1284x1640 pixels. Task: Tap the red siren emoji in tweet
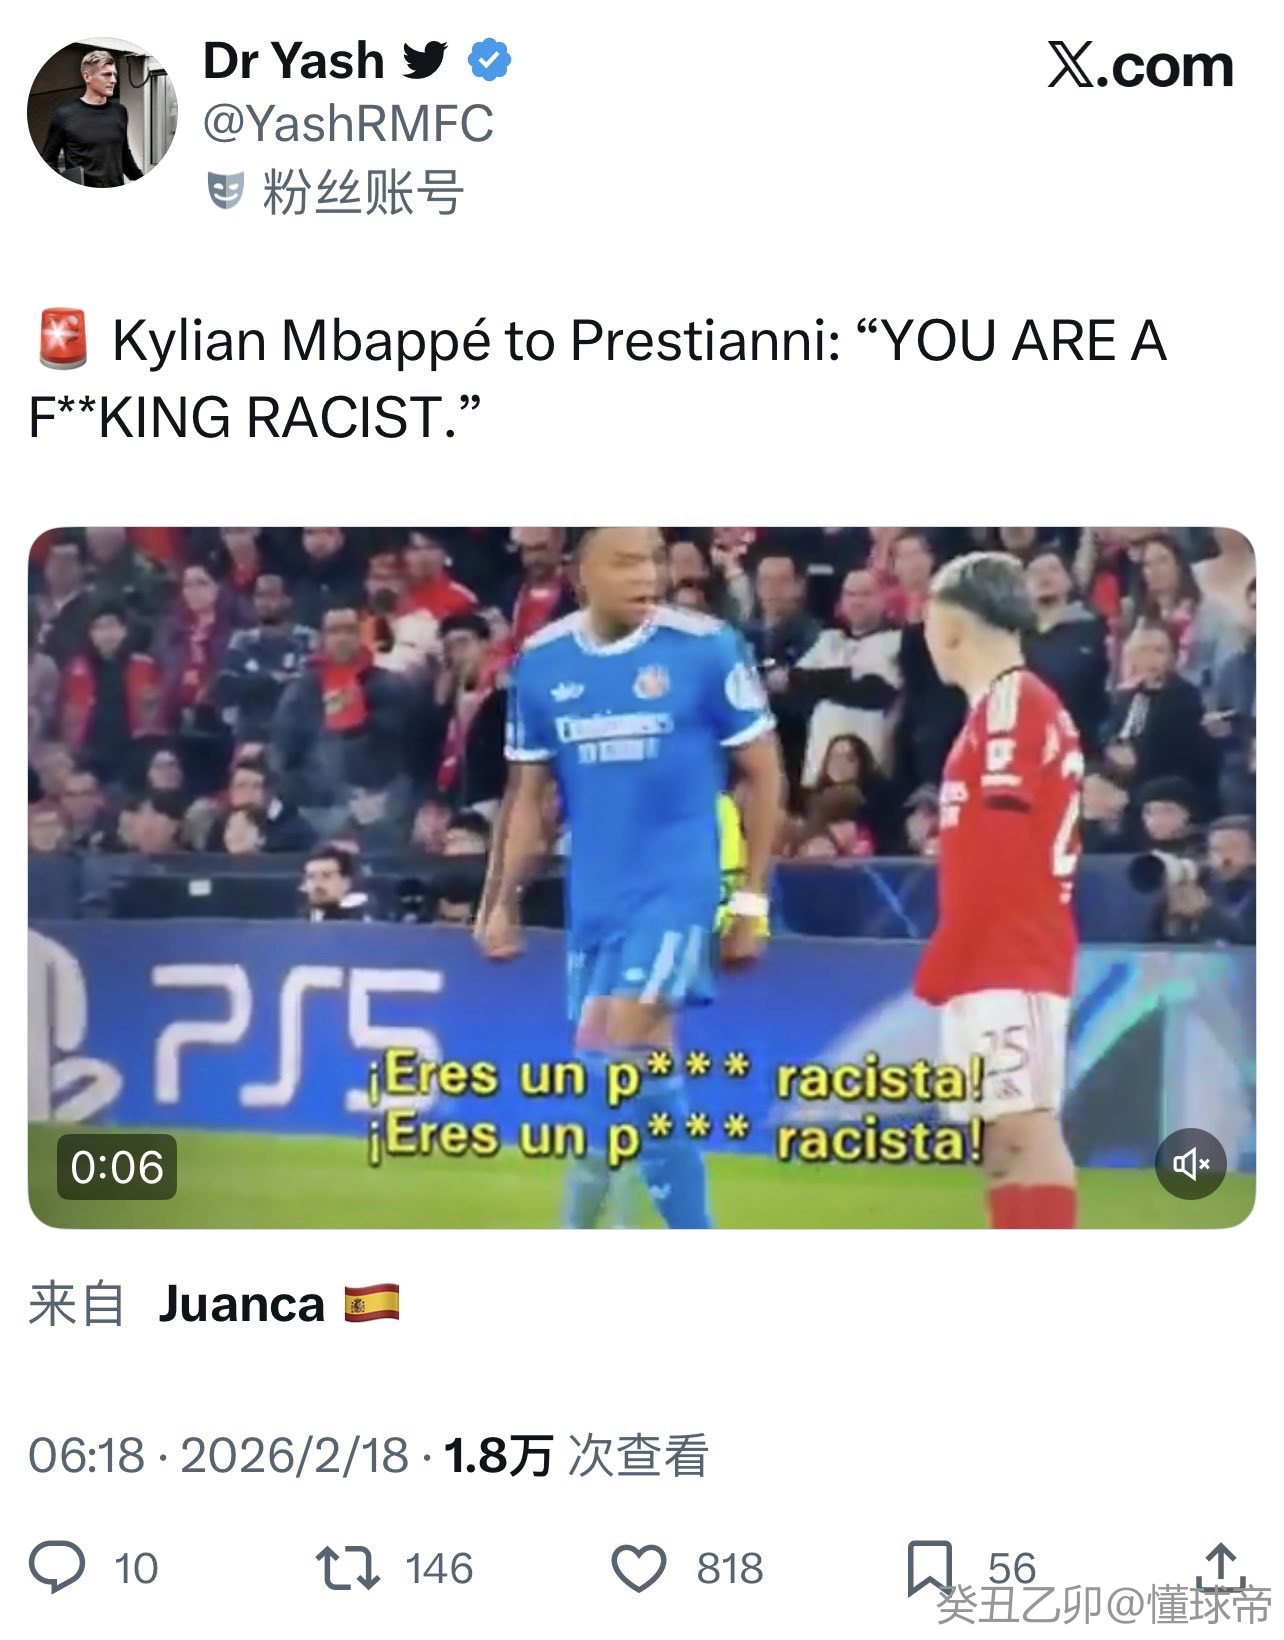point(63,340)
